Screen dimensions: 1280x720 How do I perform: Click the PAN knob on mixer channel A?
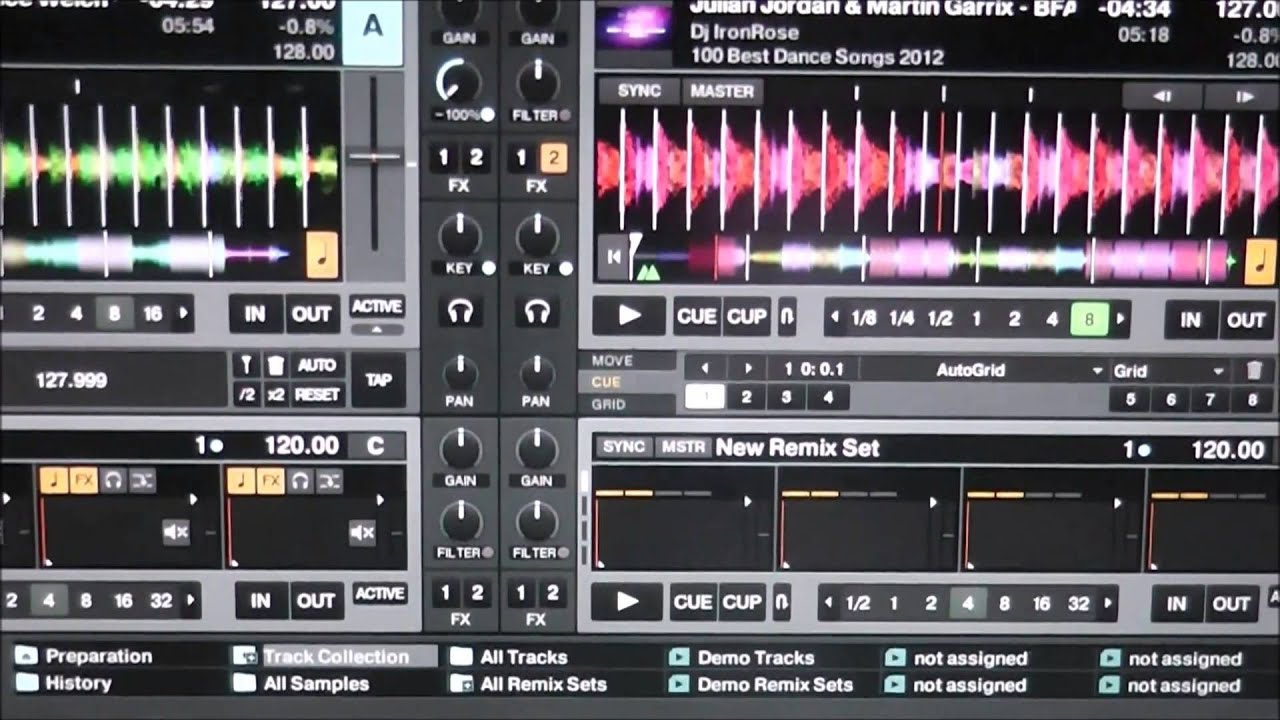tap(459, 372)
